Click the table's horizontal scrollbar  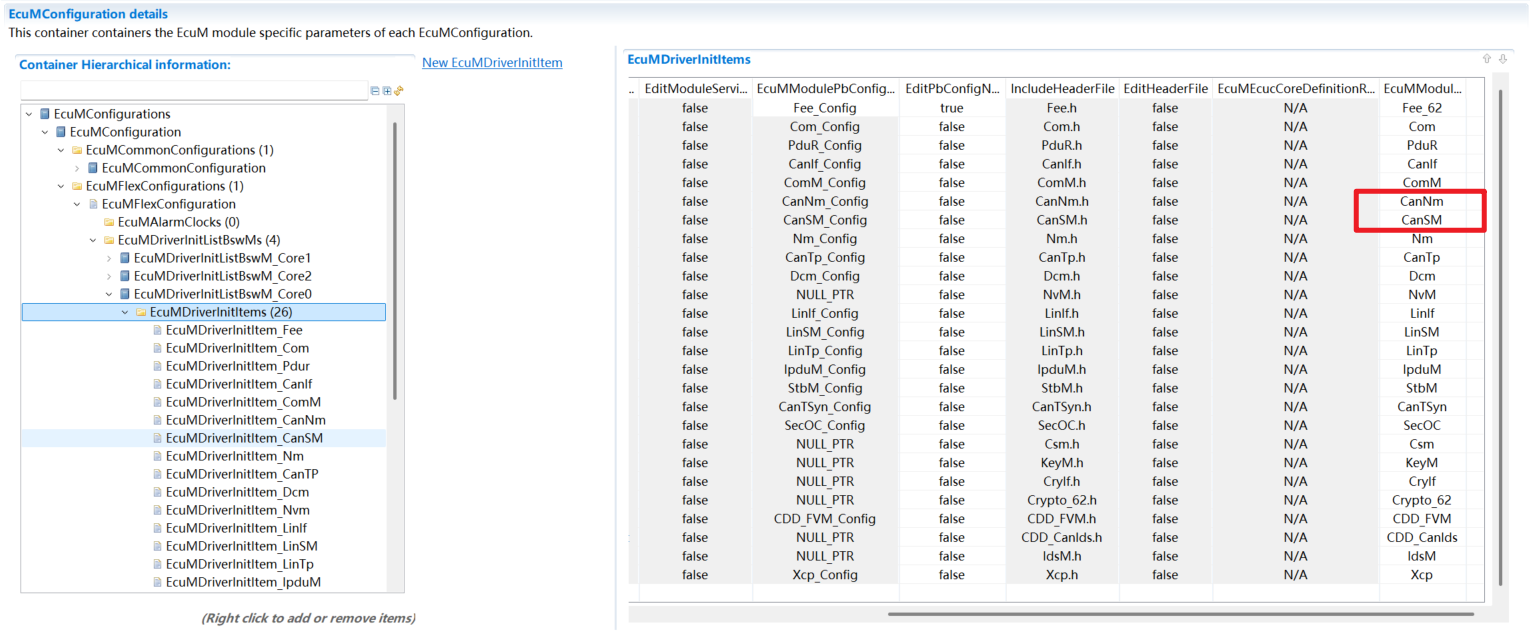coord(1180,613)
